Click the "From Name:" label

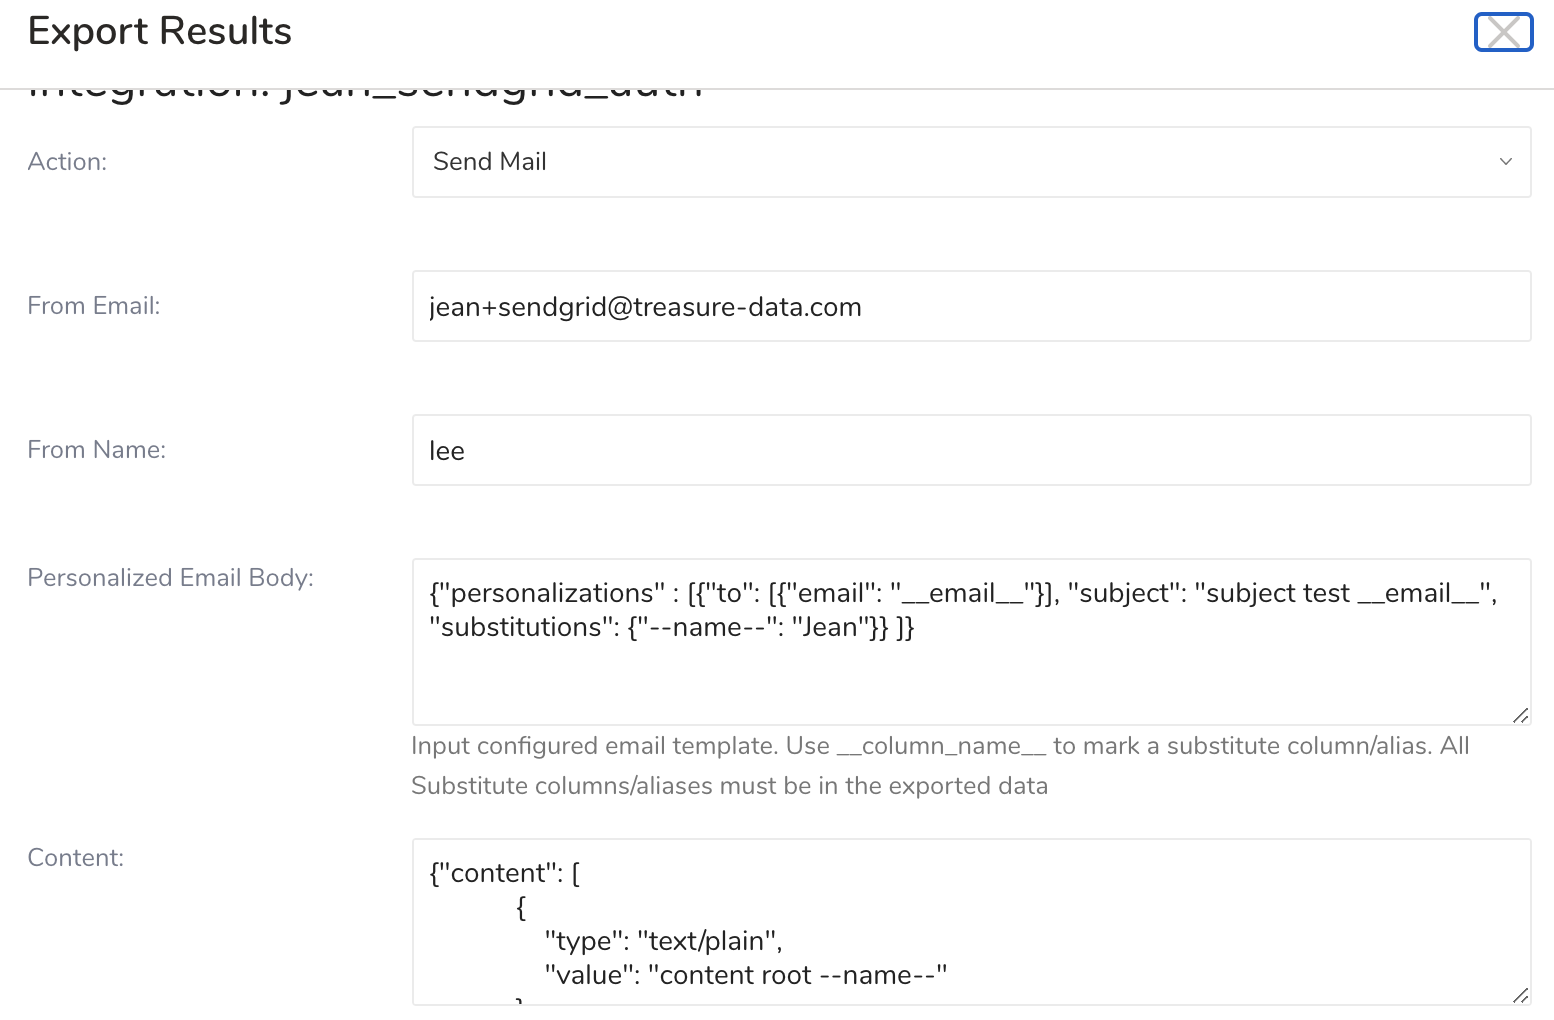pos(96,450)
